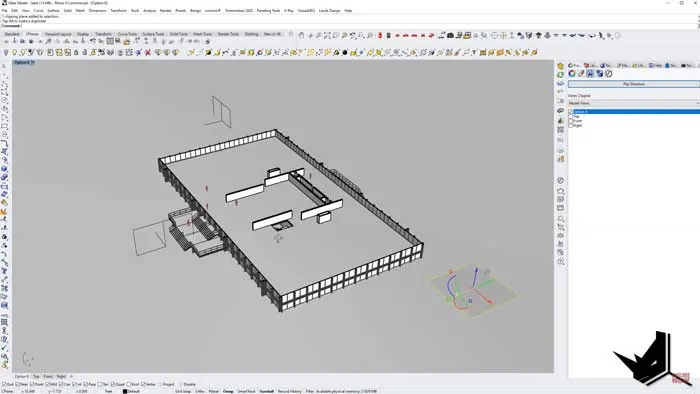Click the green circular icon in vertical strip
This screenshot has height=394, width=700.
coord(561,75)
